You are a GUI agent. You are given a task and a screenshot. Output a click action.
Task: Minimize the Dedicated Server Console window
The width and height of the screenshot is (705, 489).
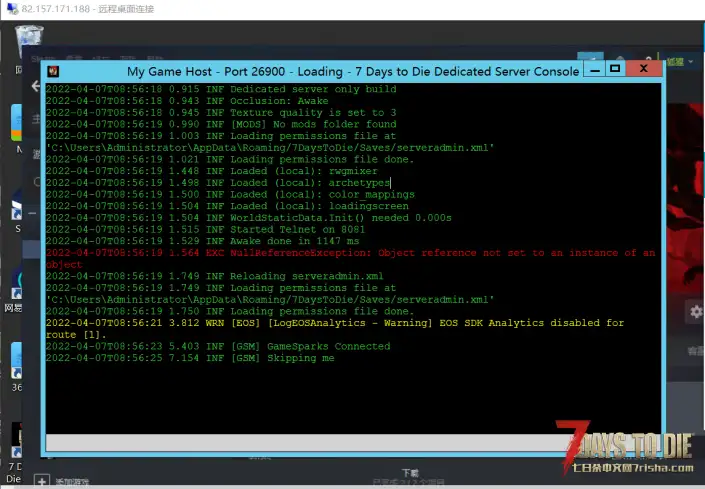[595, 70]
